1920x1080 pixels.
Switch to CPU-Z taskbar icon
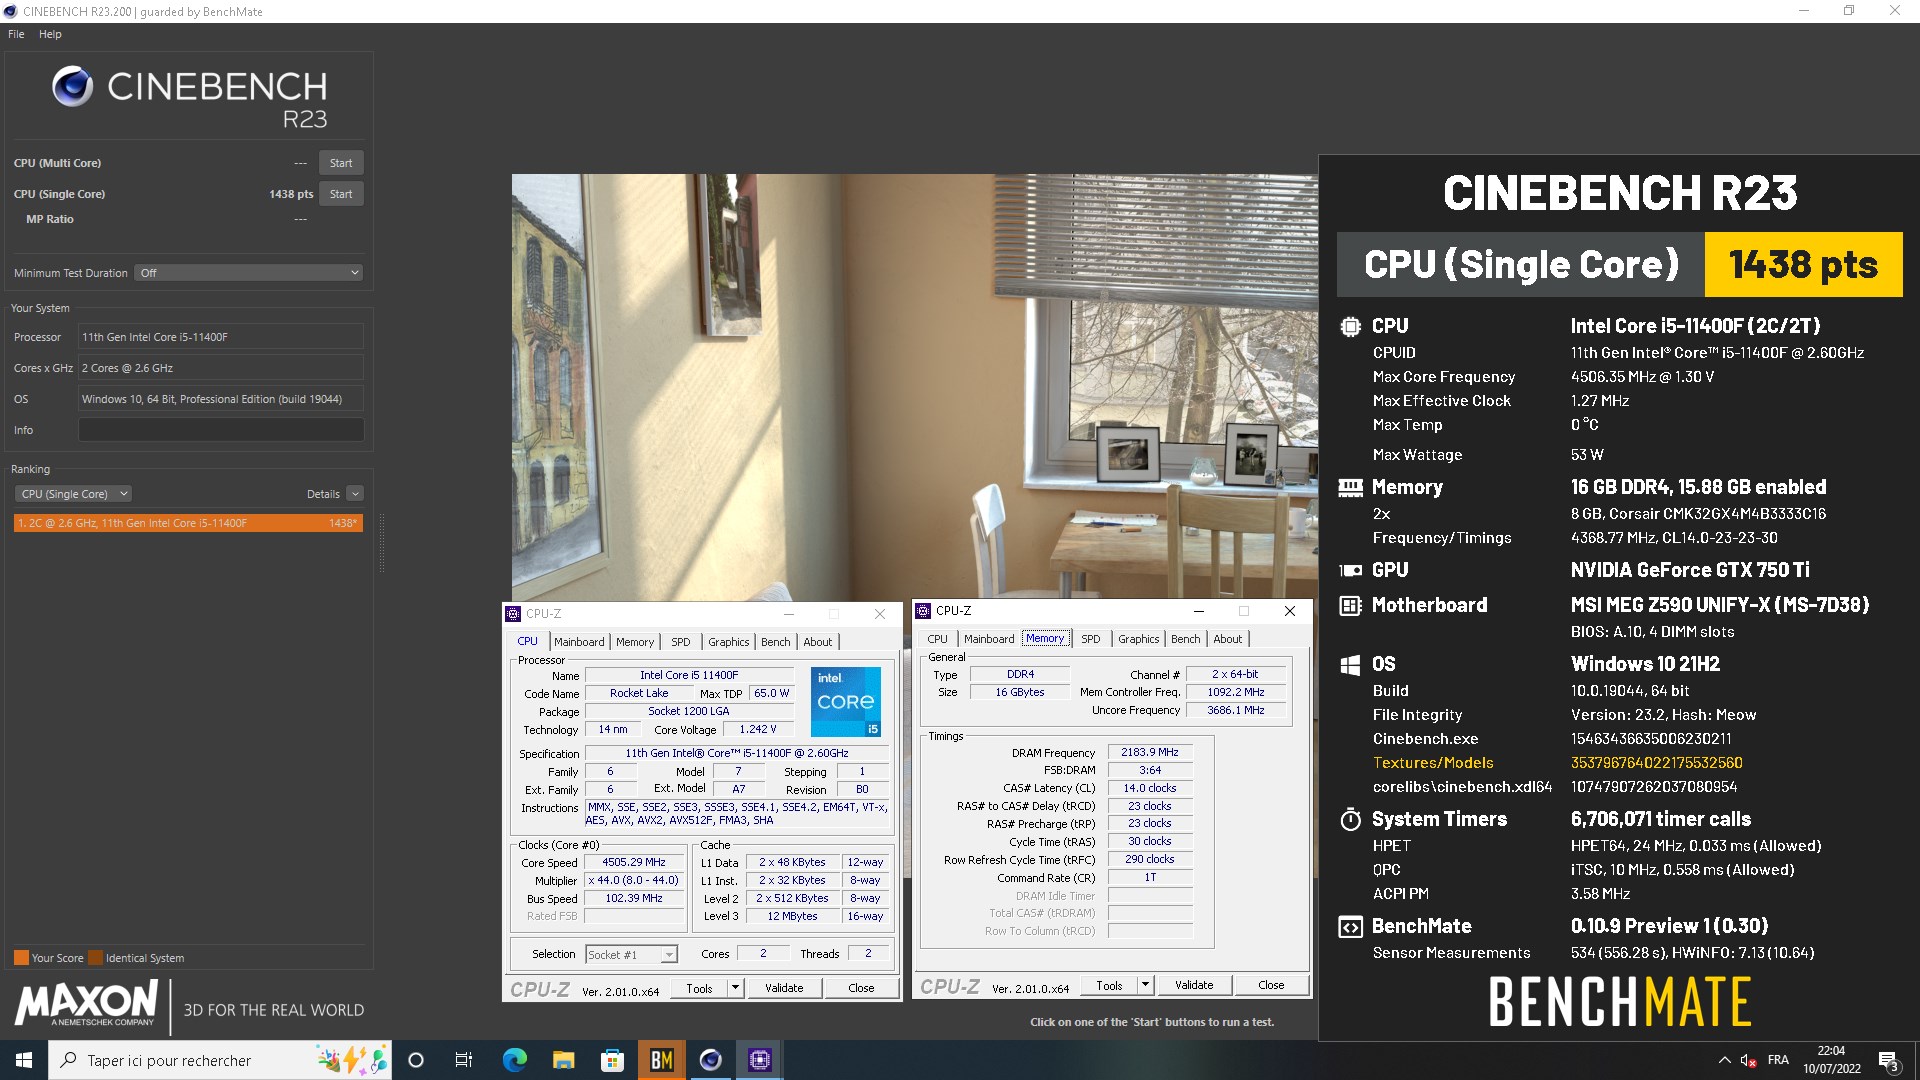point(759,1060)
